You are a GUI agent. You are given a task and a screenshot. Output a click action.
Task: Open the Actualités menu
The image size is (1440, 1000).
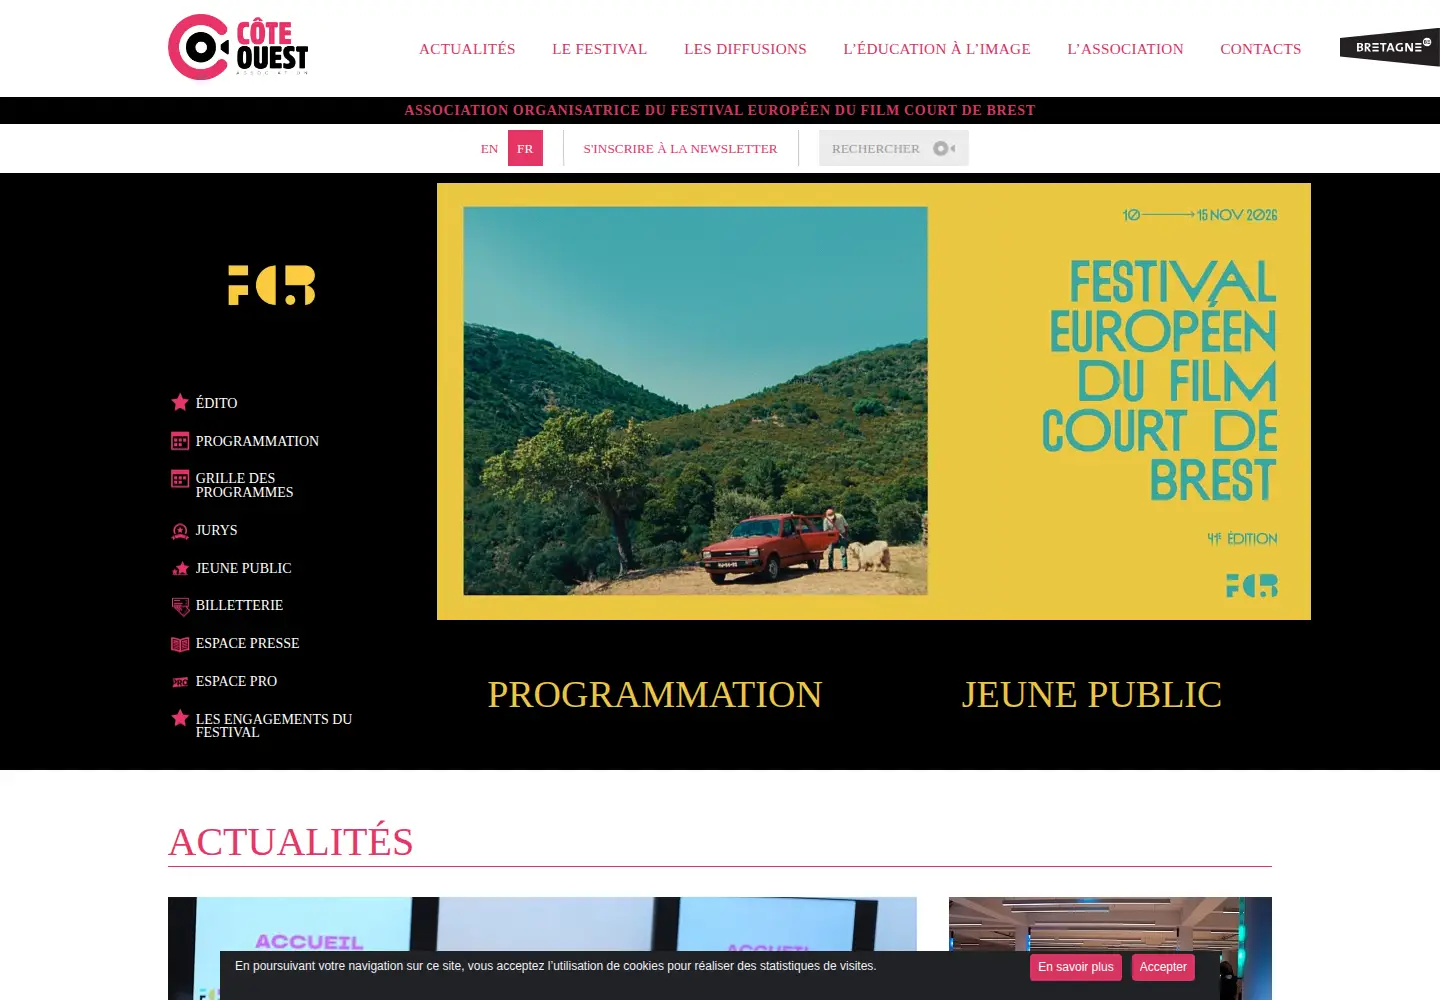[467, 49]
